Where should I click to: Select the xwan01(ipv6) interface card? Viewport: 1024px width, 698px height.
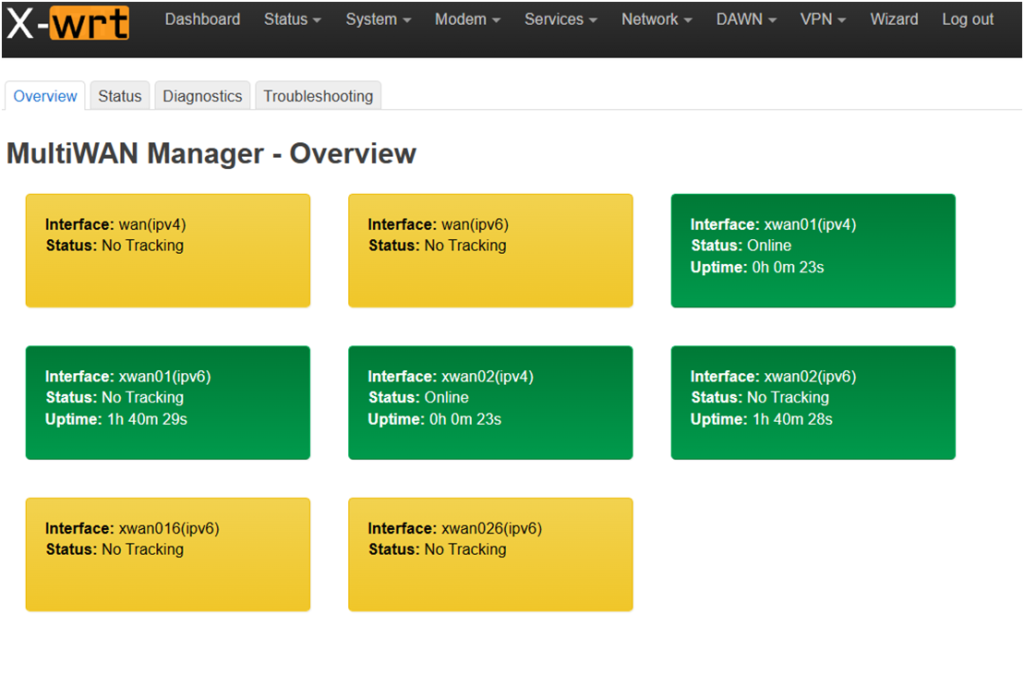click(x=168, y=403)
